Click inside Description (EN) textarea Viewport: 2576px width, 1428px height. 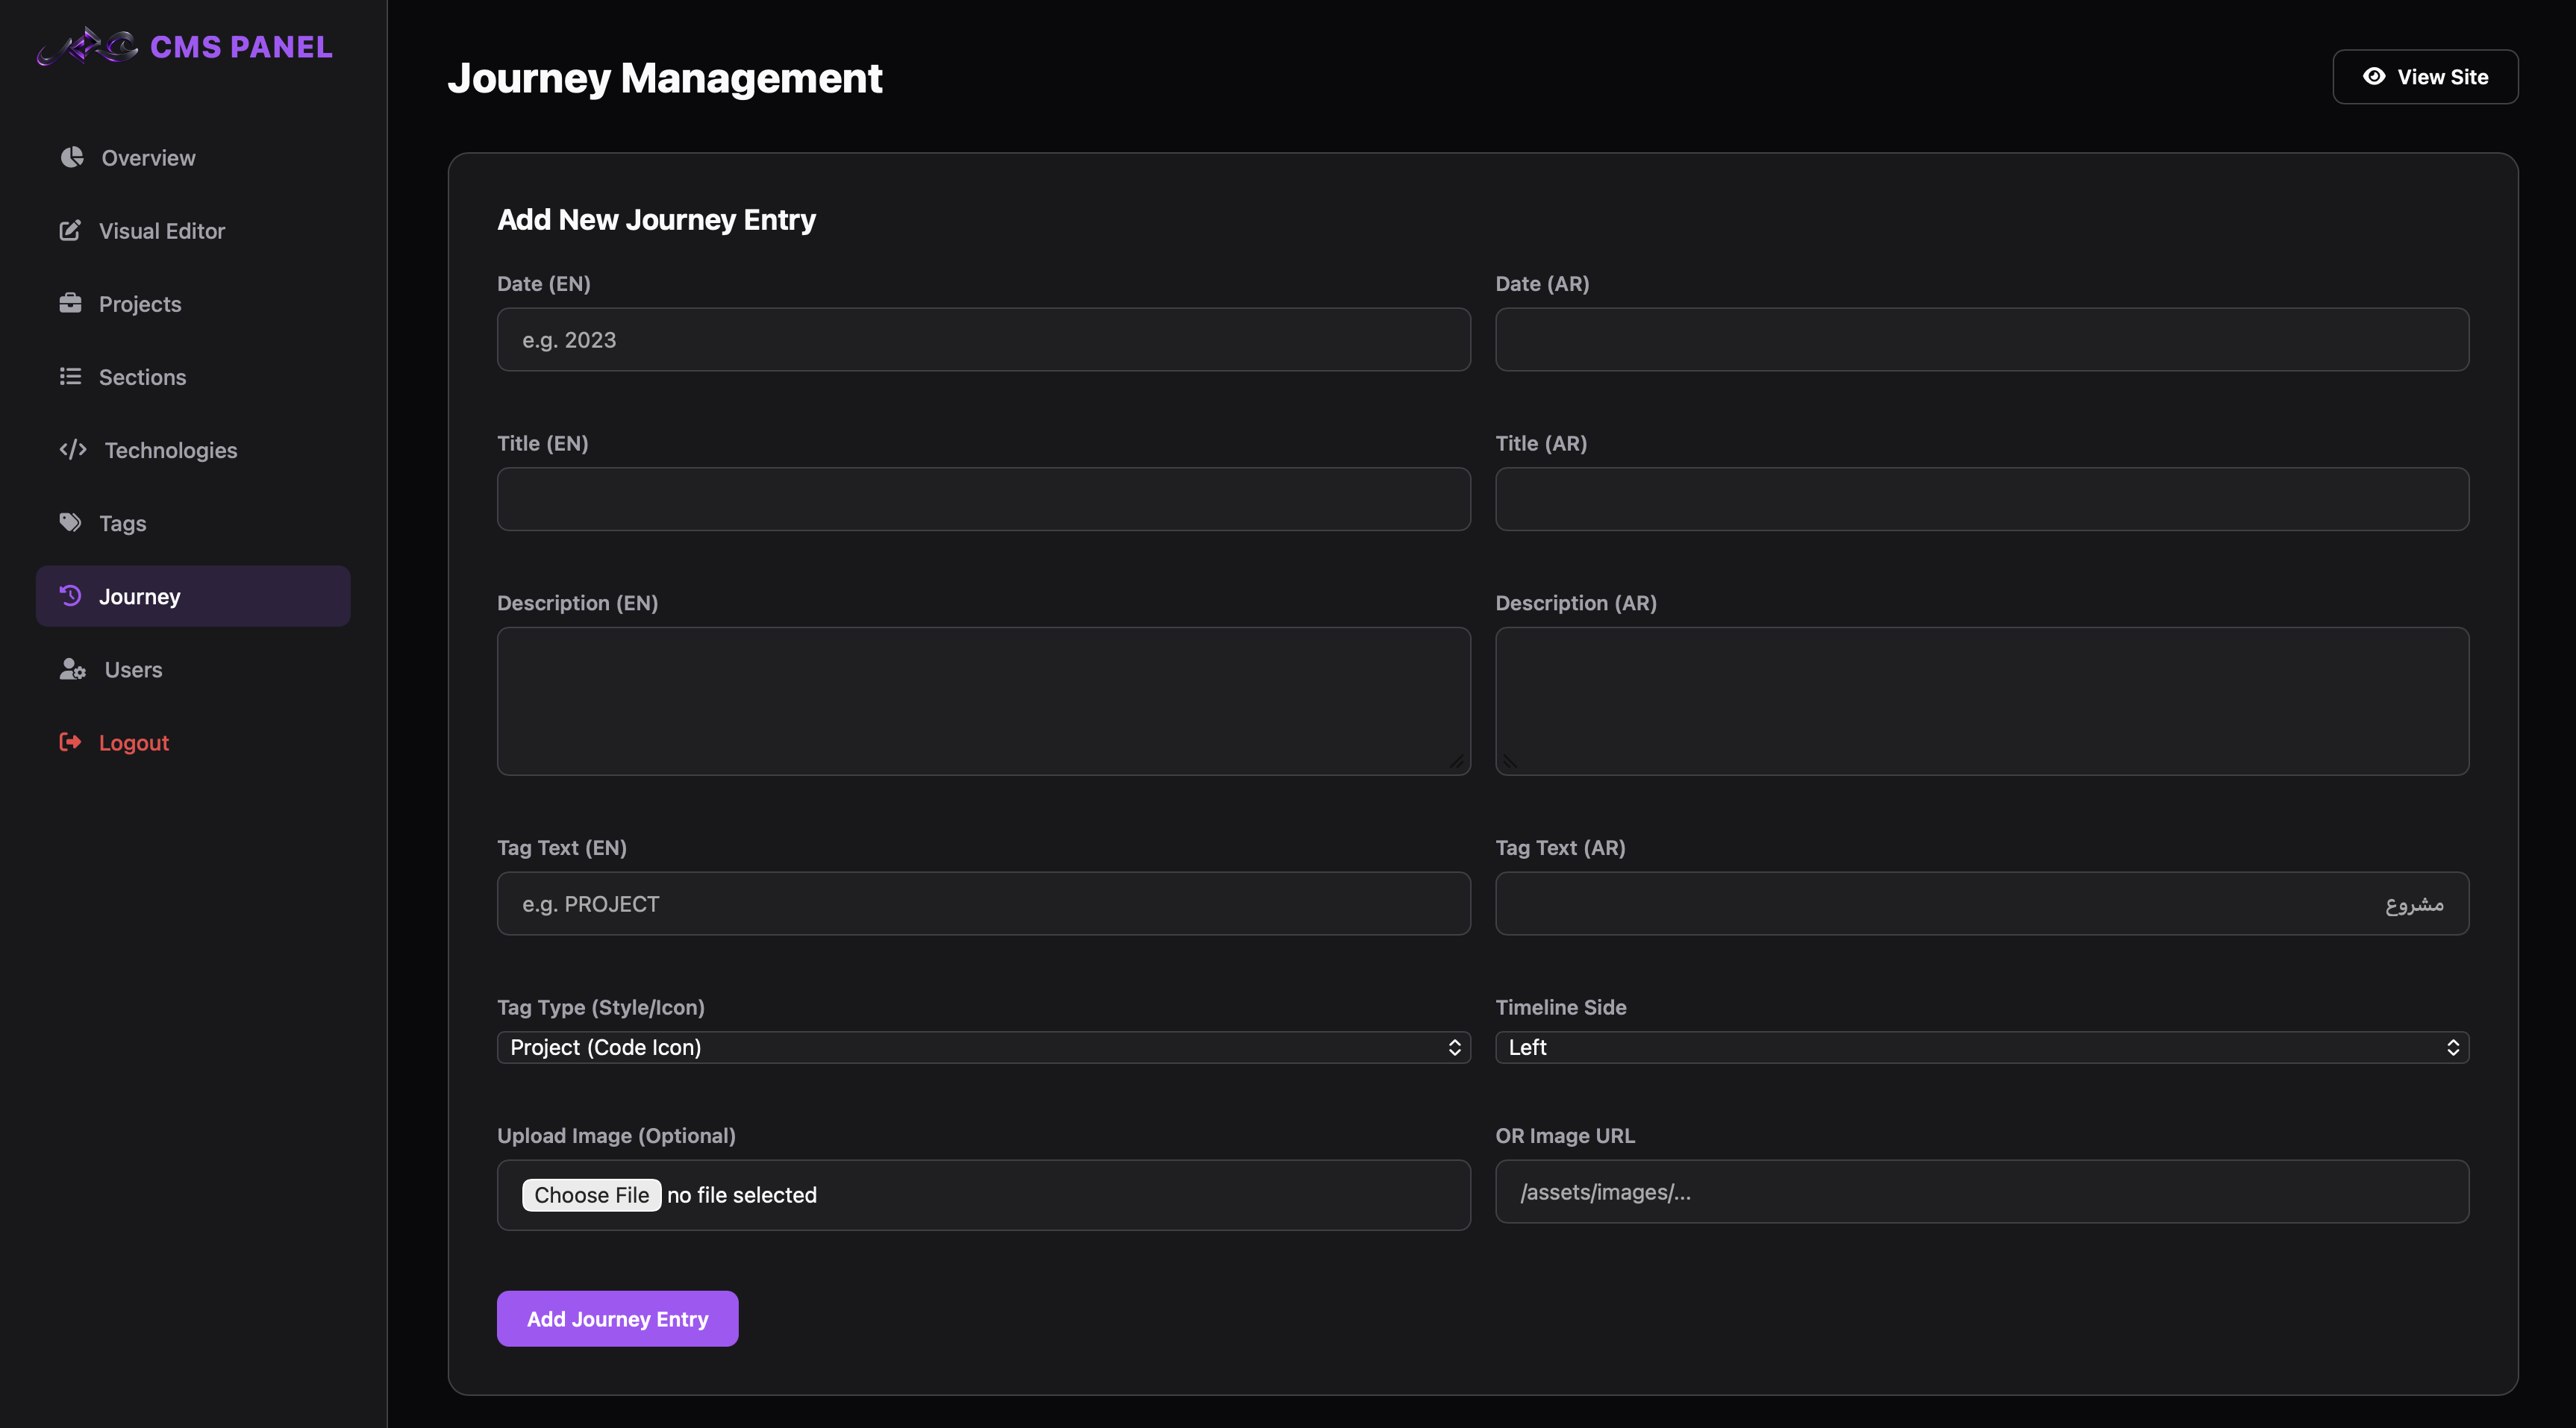983,701
